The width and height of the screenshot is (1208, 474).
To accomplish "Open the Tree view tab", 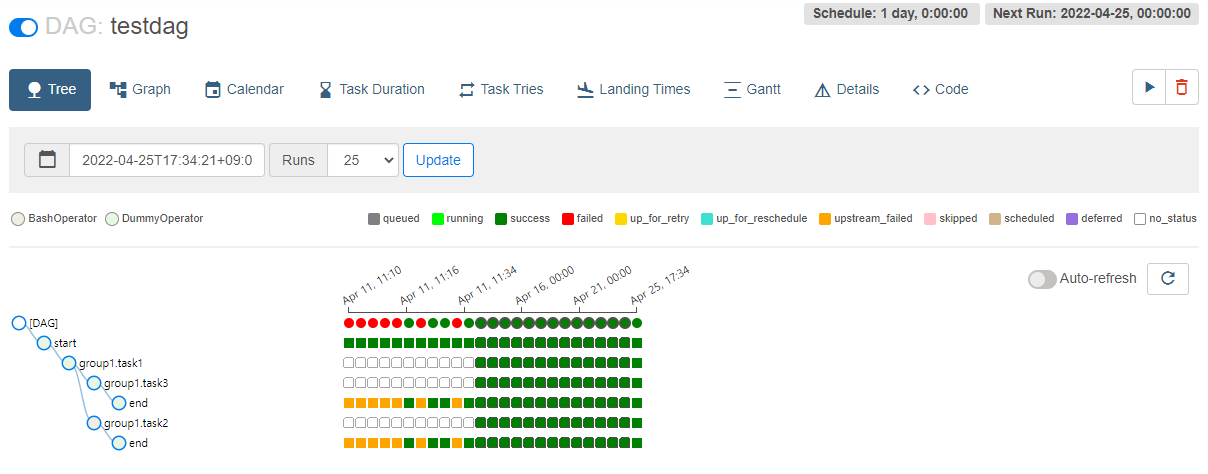I will [50, 89].
